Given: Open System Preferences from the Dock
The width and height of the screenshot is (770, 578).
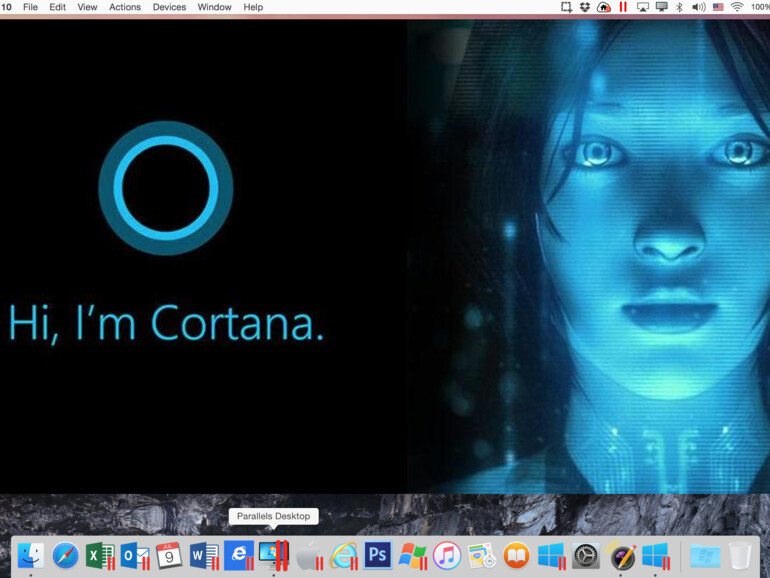Looking at the screenshot, I should click(x=586, y=556).
